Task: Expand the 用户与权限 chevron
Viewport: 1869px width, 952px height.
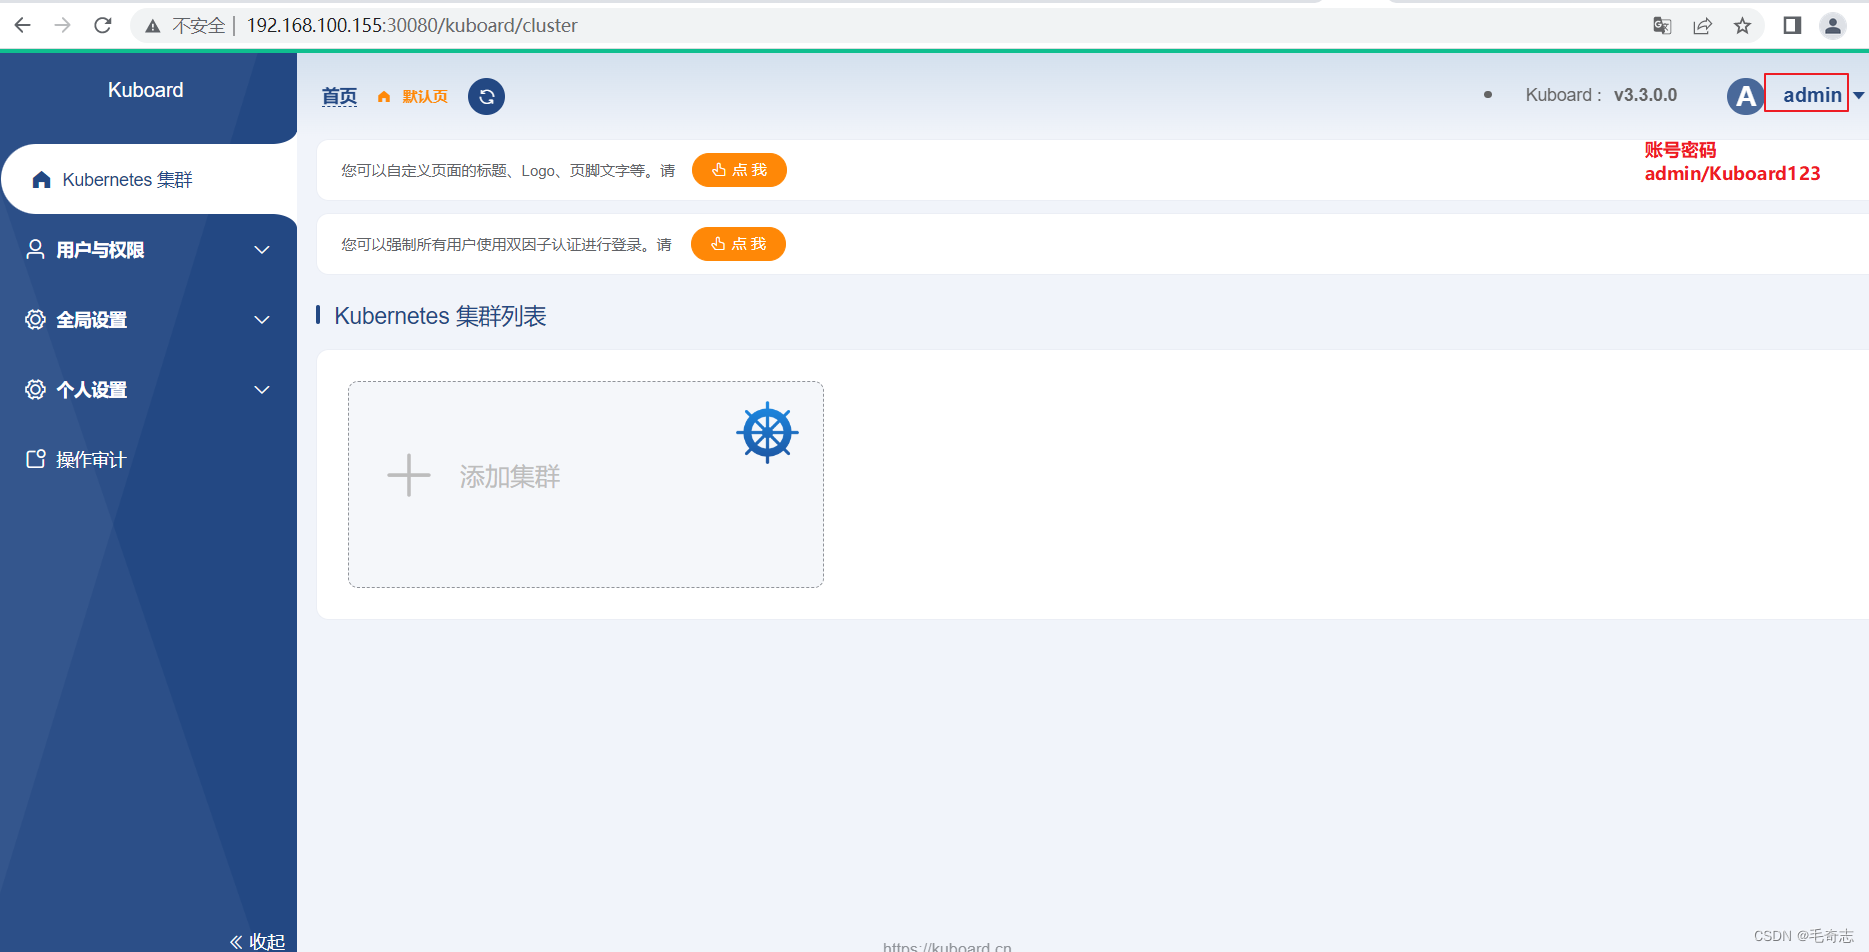Action: 262,250
